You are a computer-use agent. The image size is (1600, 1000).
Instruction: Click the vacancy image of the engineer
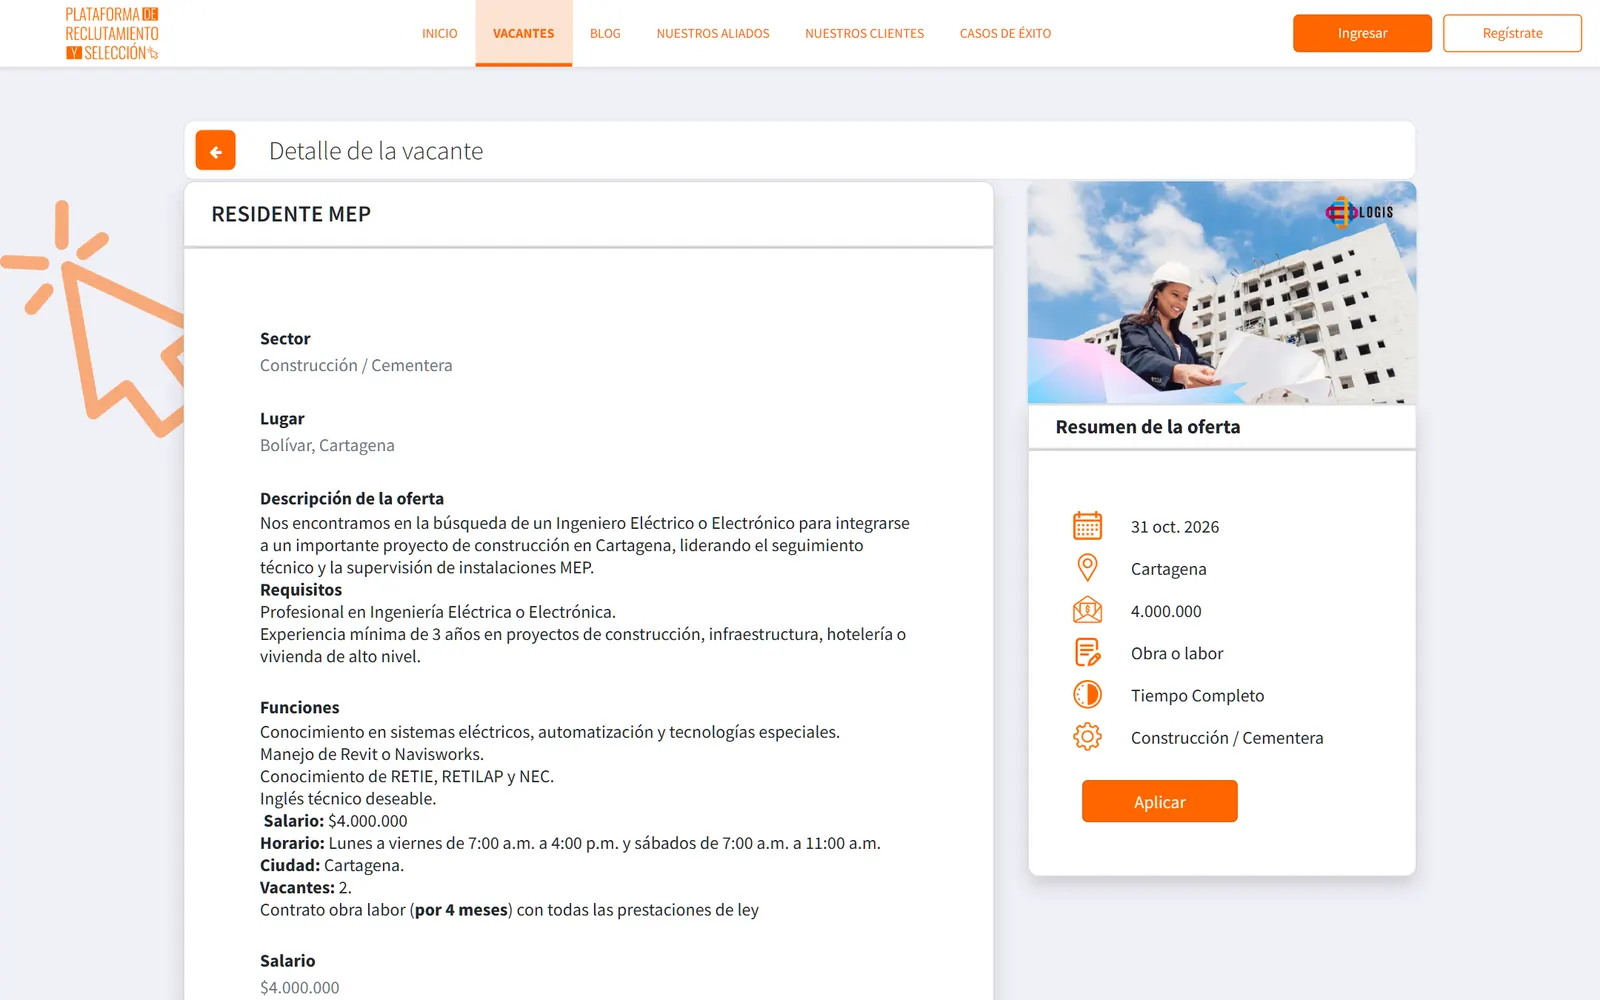(x=1222, y=293)
